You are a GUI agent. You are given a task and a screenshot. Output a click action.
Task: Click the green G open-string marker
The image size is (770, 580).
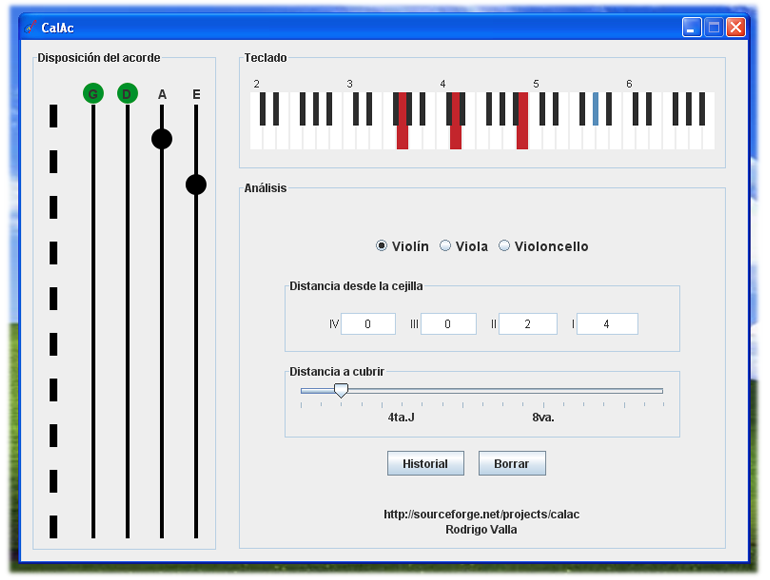click(x=93, y=93)
